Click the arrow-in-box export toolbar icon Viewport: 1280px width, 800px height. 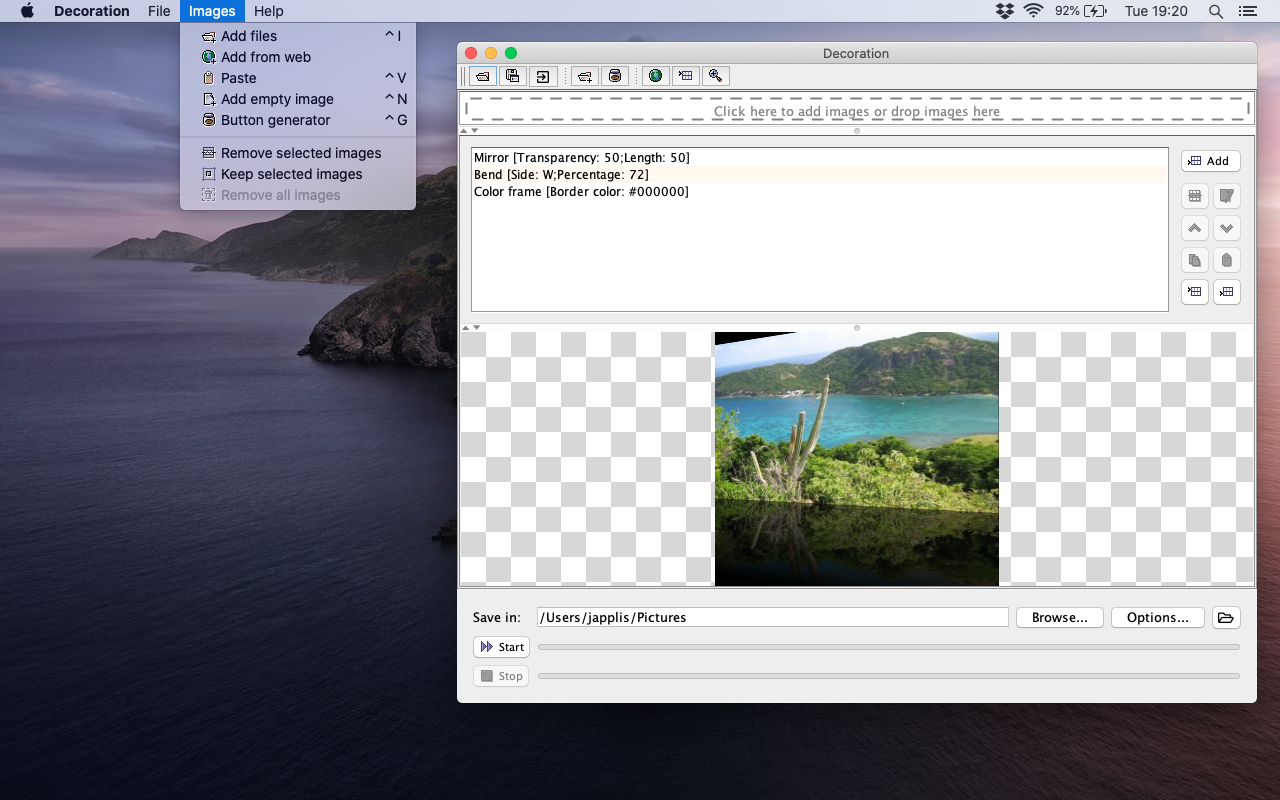[x=543, y=76]
